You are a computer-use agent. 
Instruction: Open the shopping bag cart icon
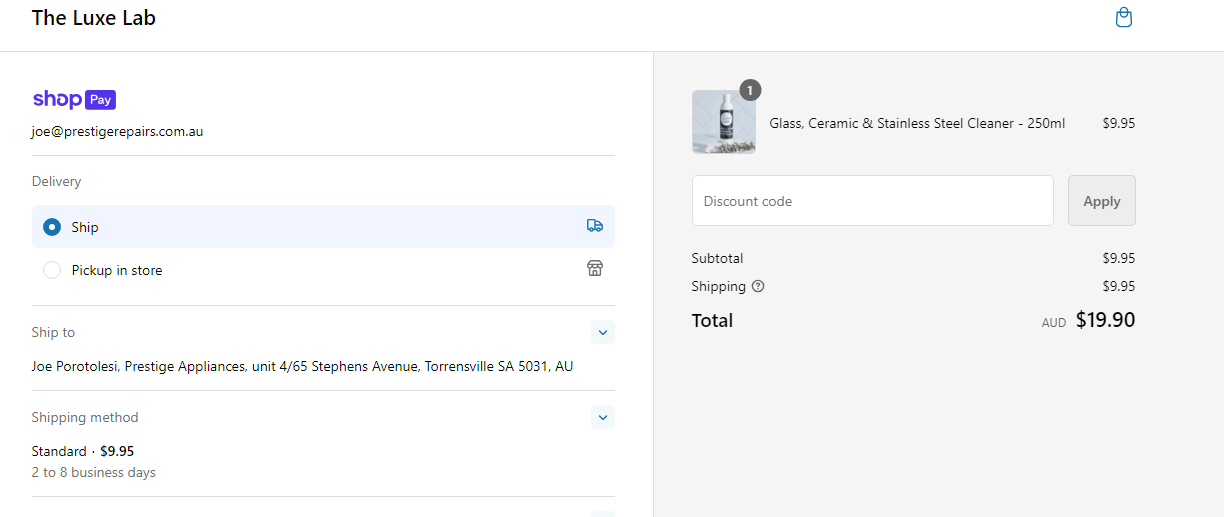[1124, 18]
